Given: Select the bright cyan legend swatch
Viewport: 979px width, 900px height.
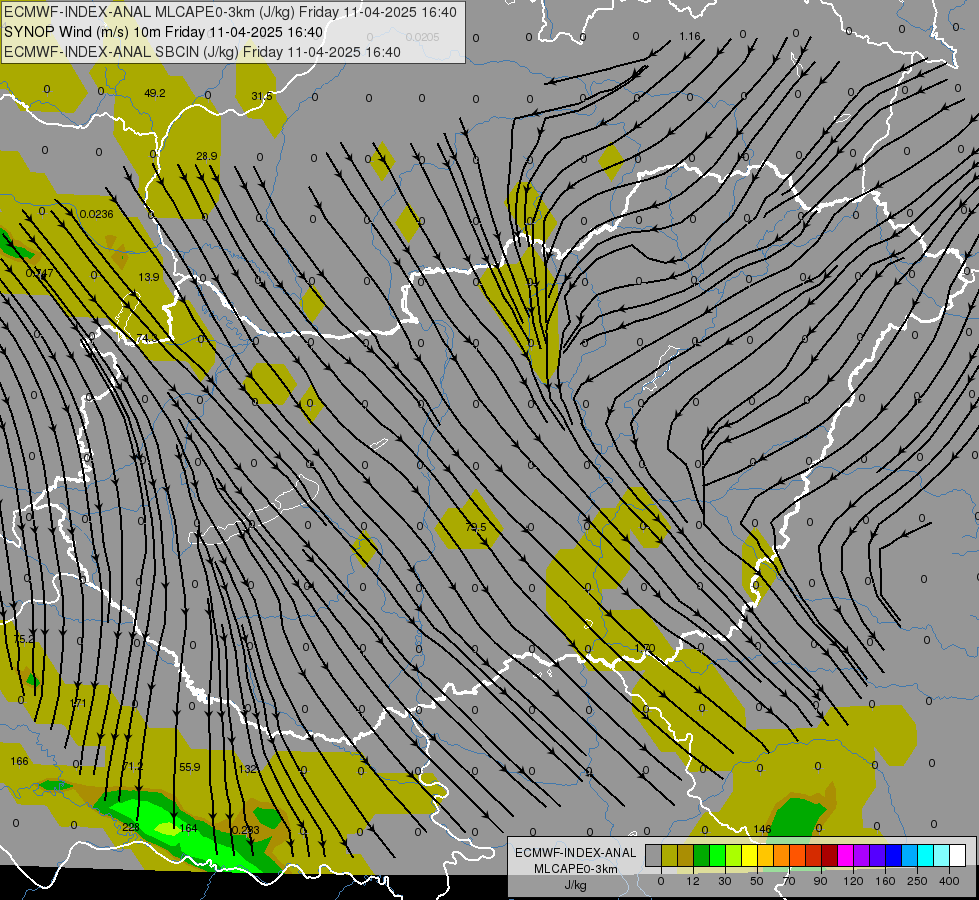Looking at the screenshot, I should 926,855.
